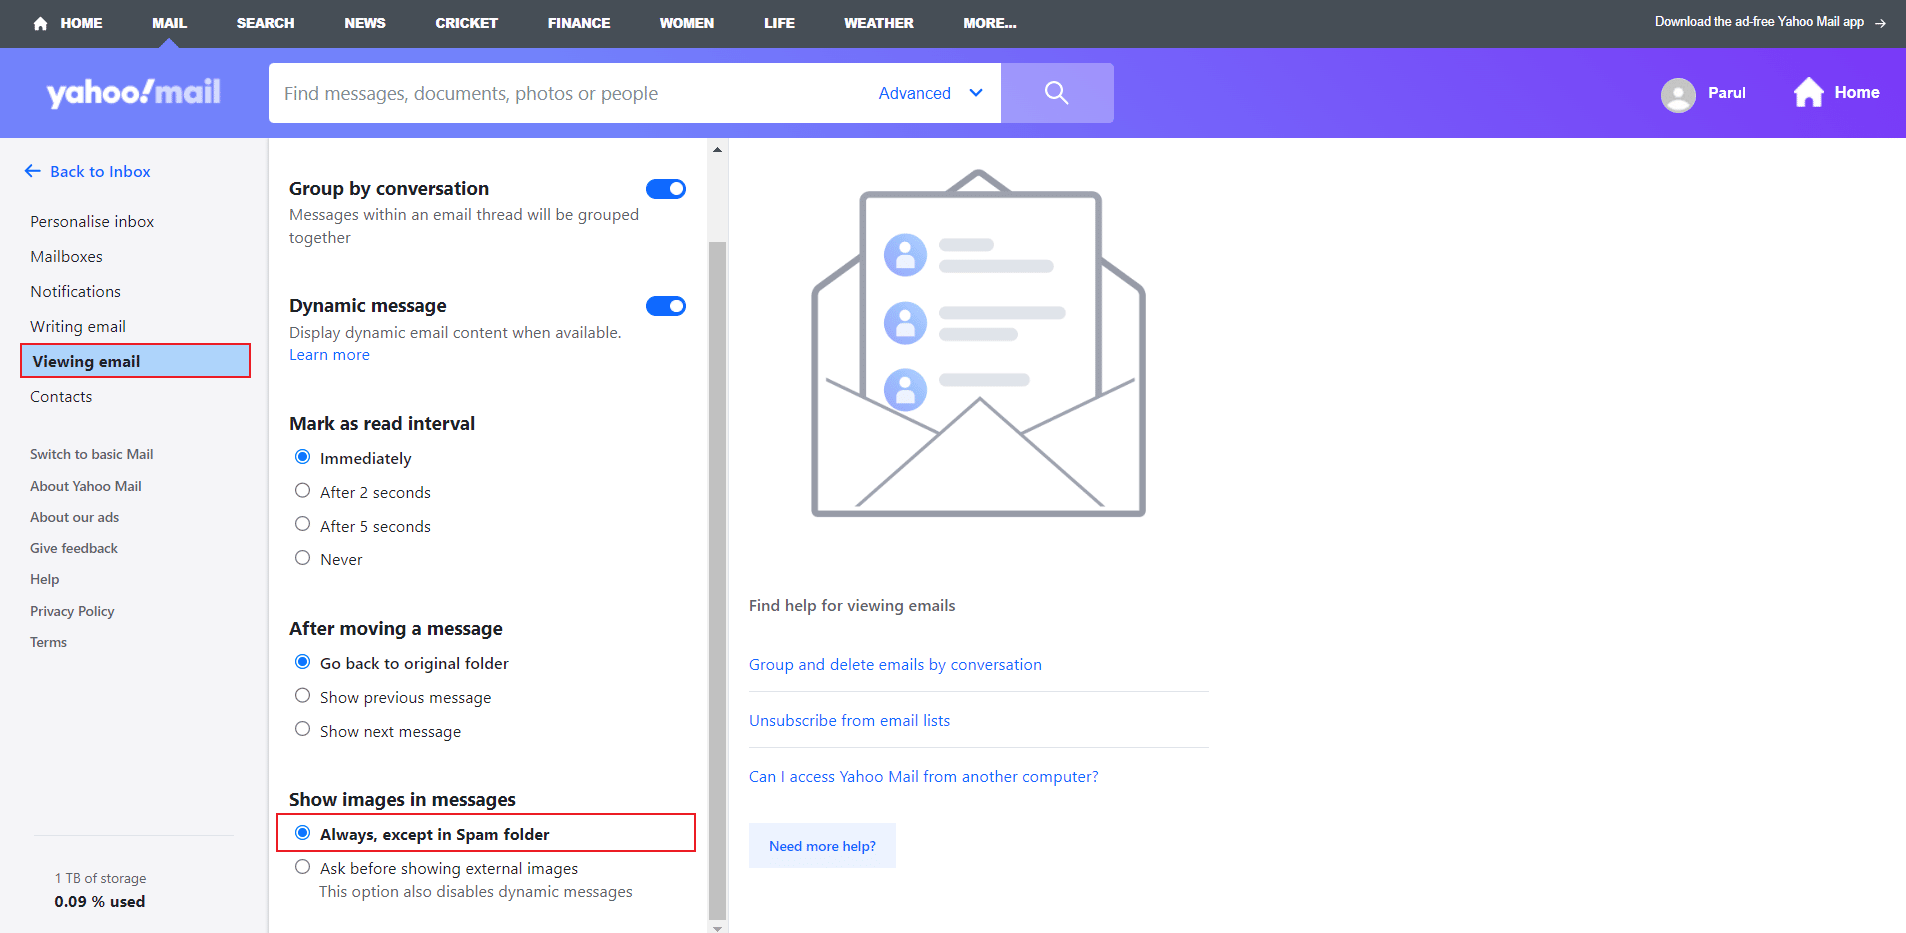Screen dimensions: 1906x933
Task: Open FINANCE in top navigation
Action: pos(579,23)
